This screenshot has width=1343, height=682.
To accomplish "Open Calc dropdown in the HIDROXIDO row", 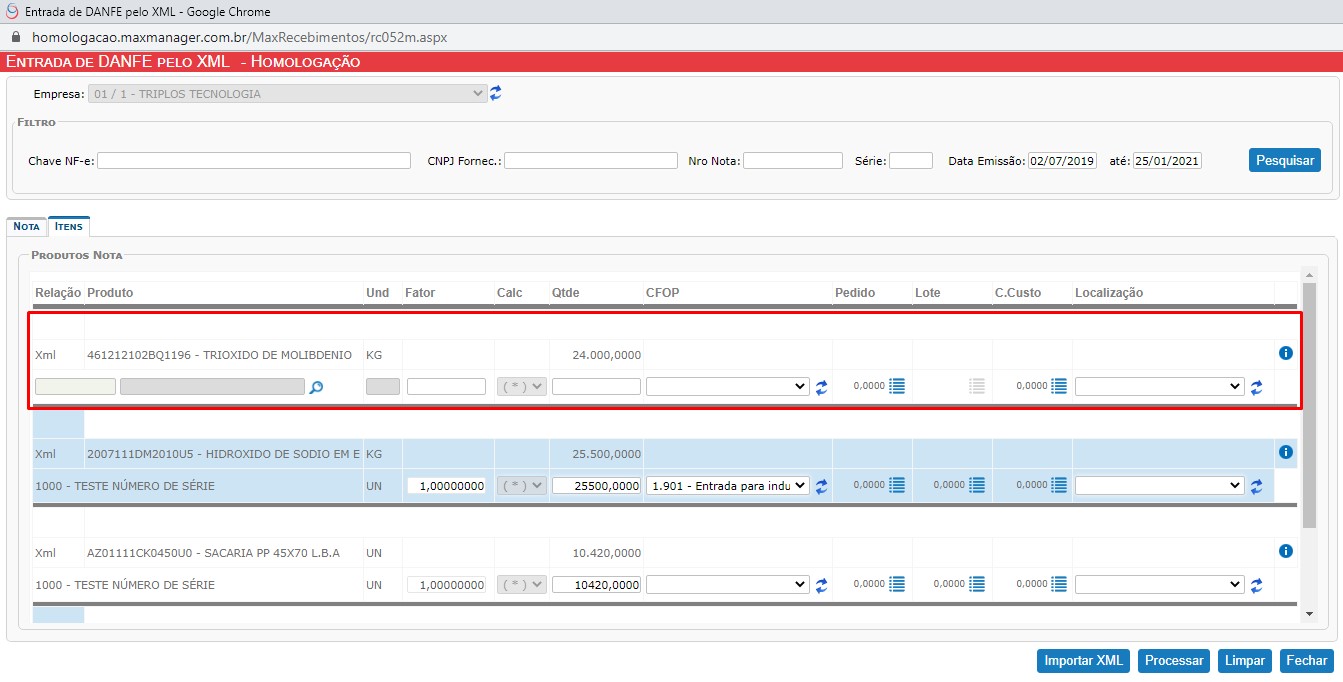I will 522,486.
